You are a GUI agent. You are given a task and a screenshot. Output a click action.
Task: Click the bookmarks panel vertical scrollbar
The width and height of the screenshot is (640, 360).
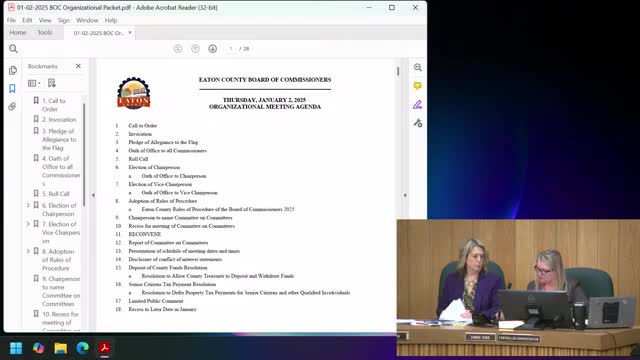(x=84, y=155)
